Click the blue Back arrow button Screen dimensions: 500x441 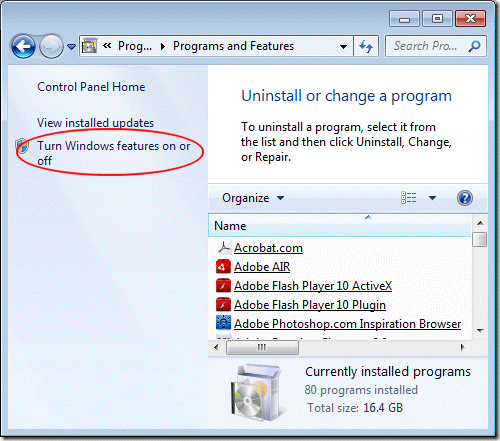pos(23,46)
